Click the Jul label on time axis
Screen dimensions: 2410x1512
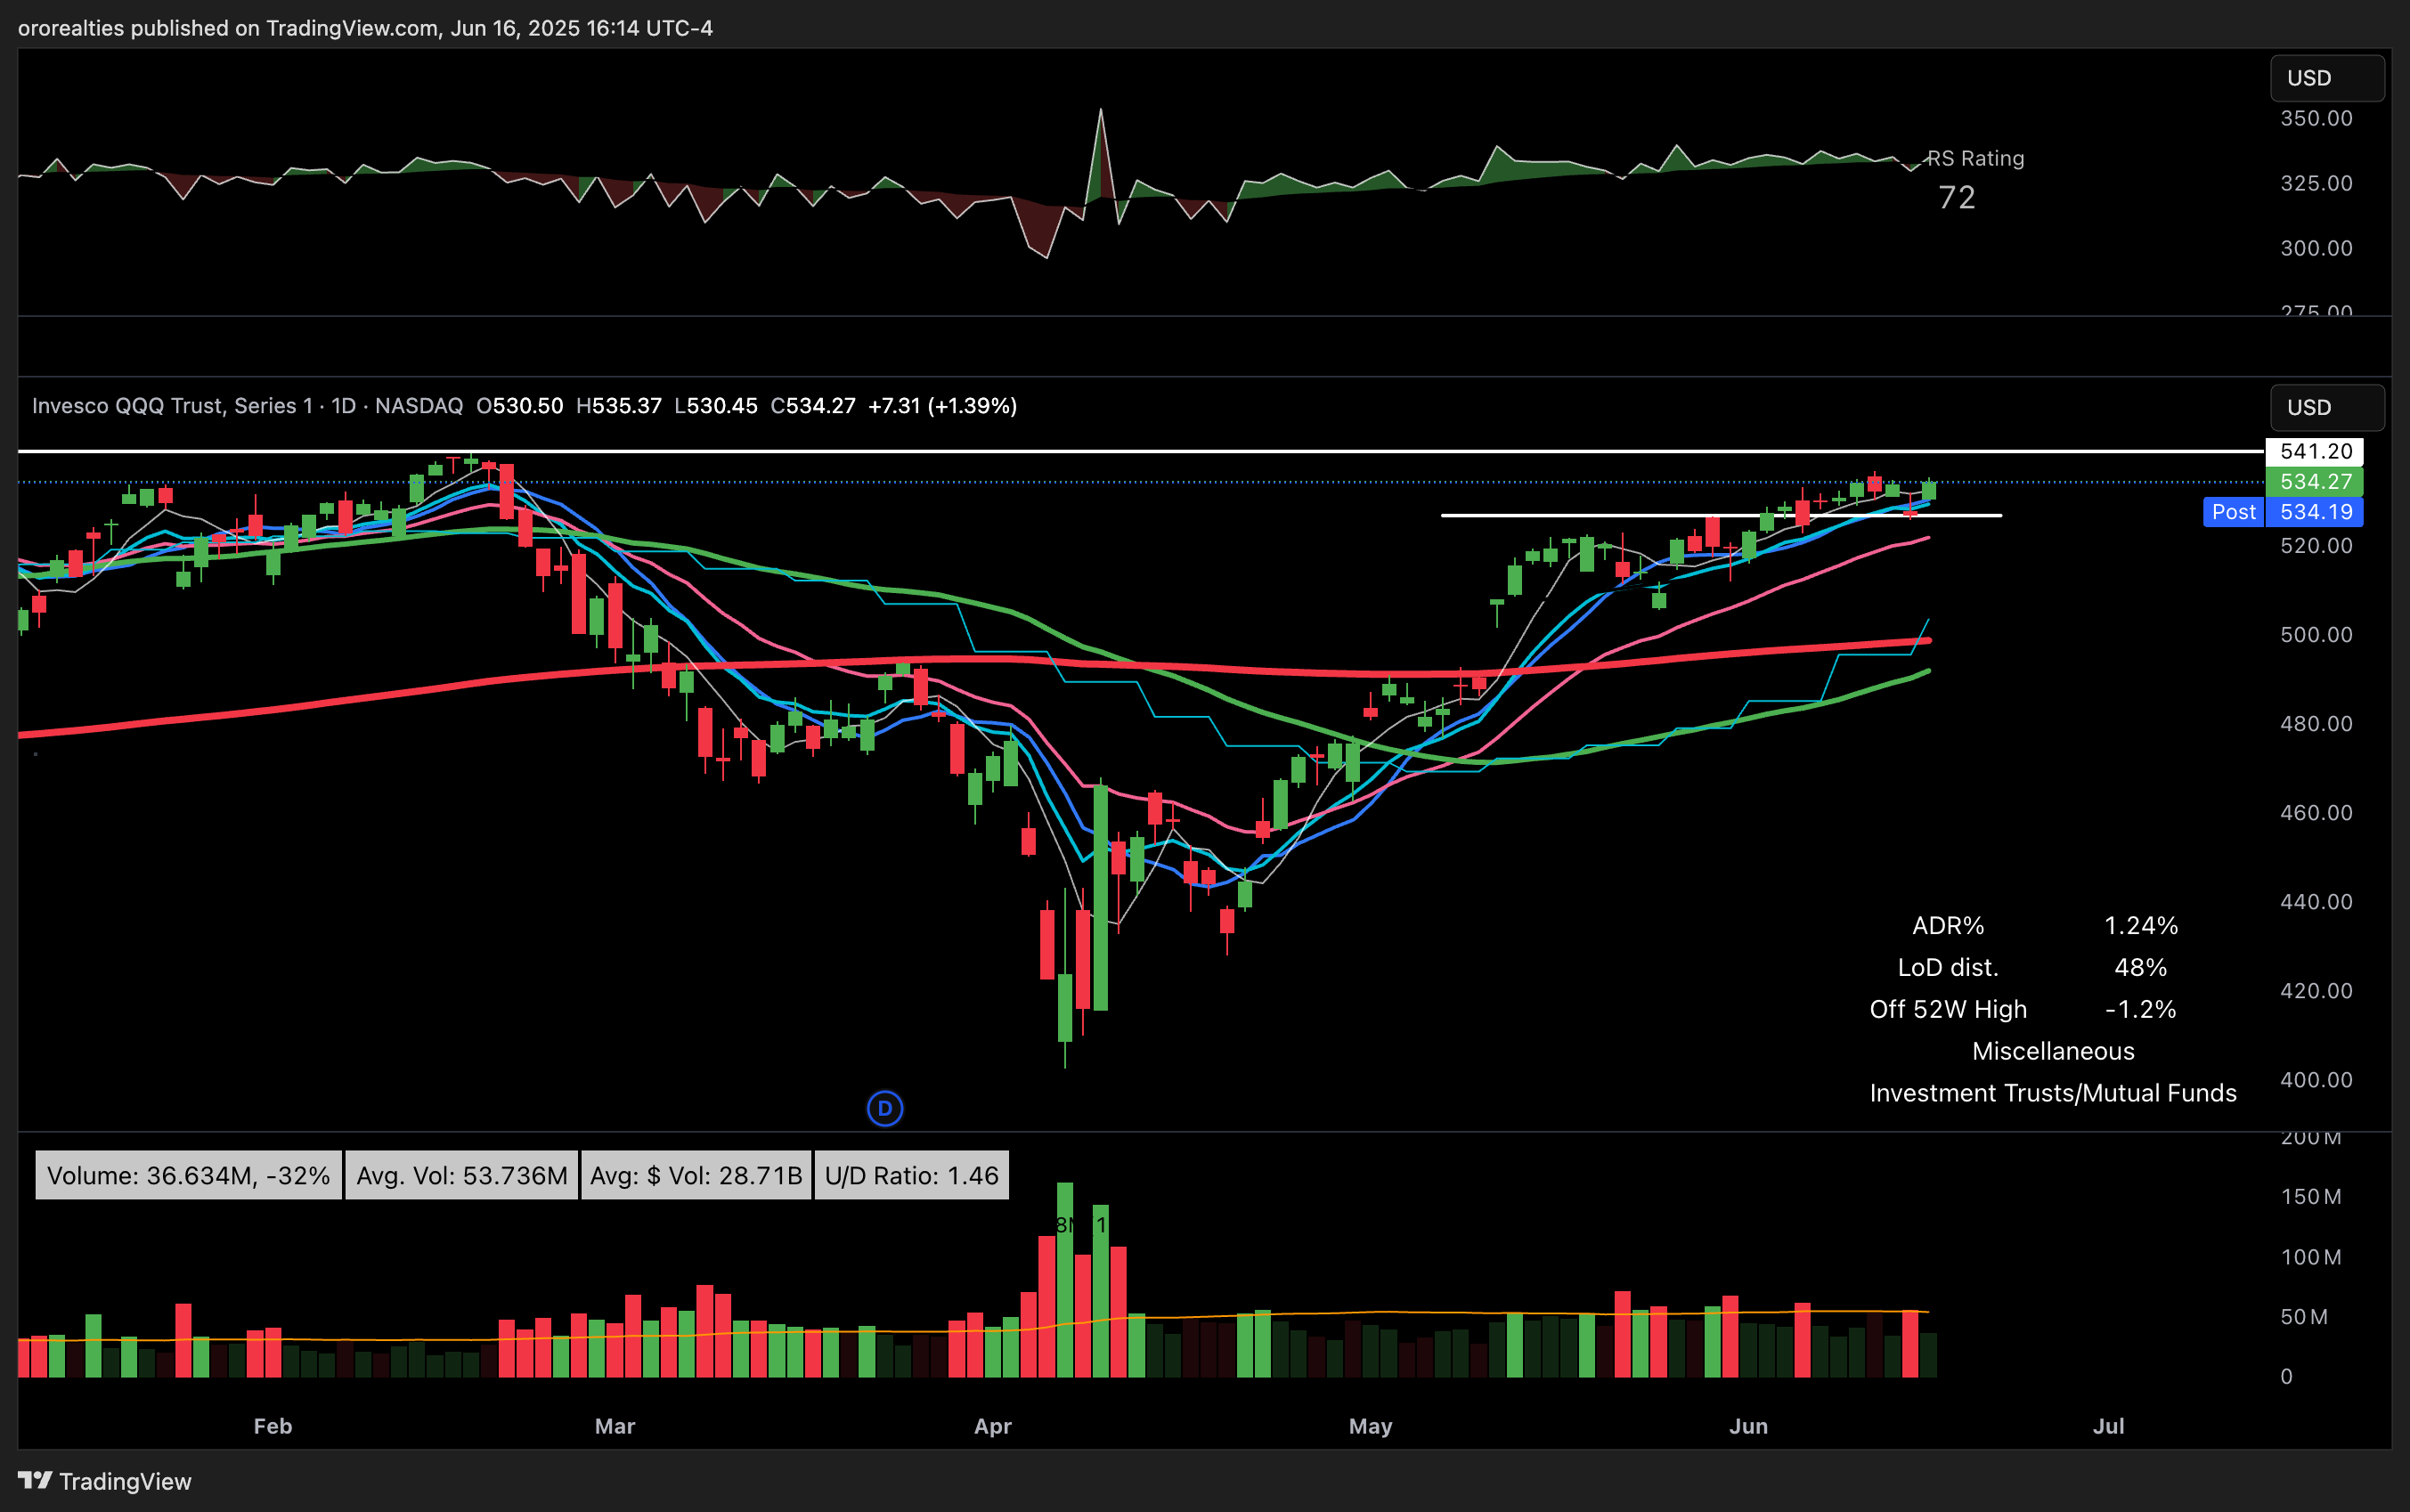2108,1426
